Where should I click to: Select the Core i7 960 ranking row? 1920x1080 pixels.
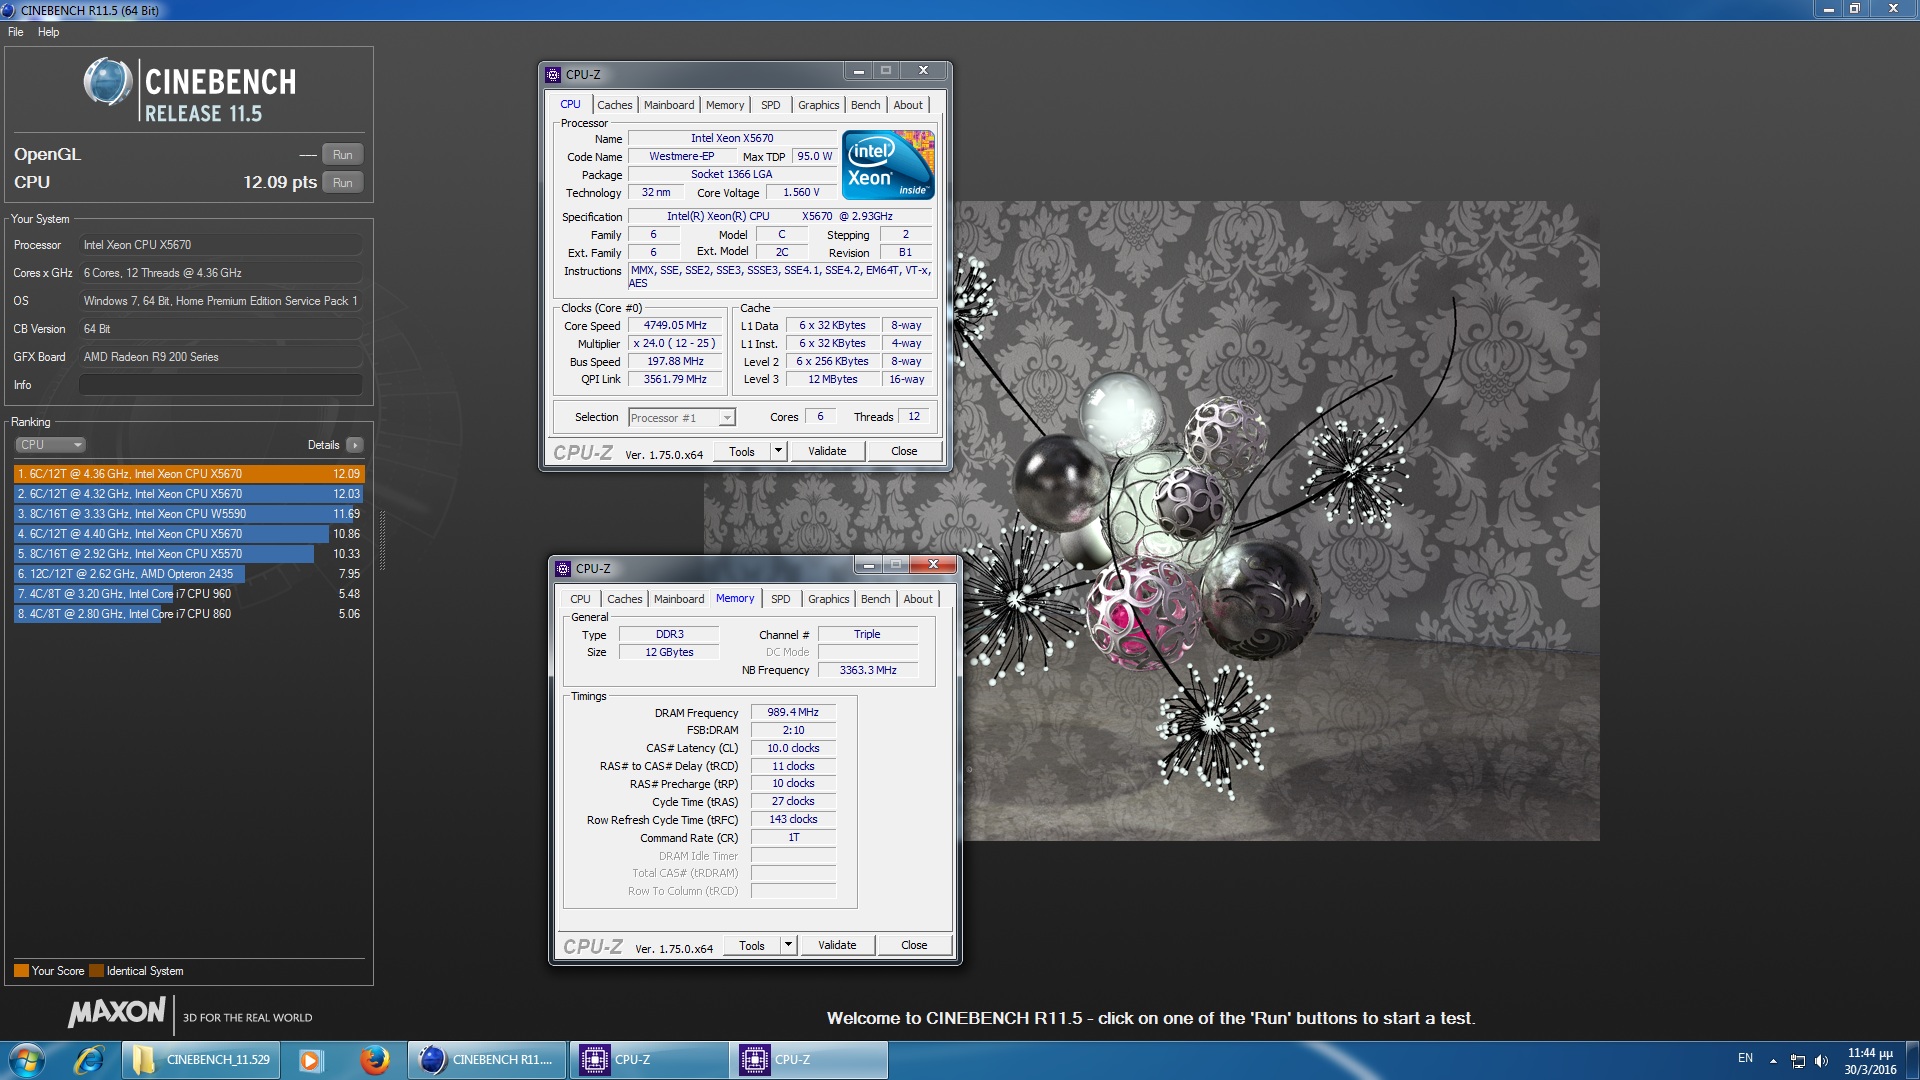pyautogui.click(x=189, y=594)
